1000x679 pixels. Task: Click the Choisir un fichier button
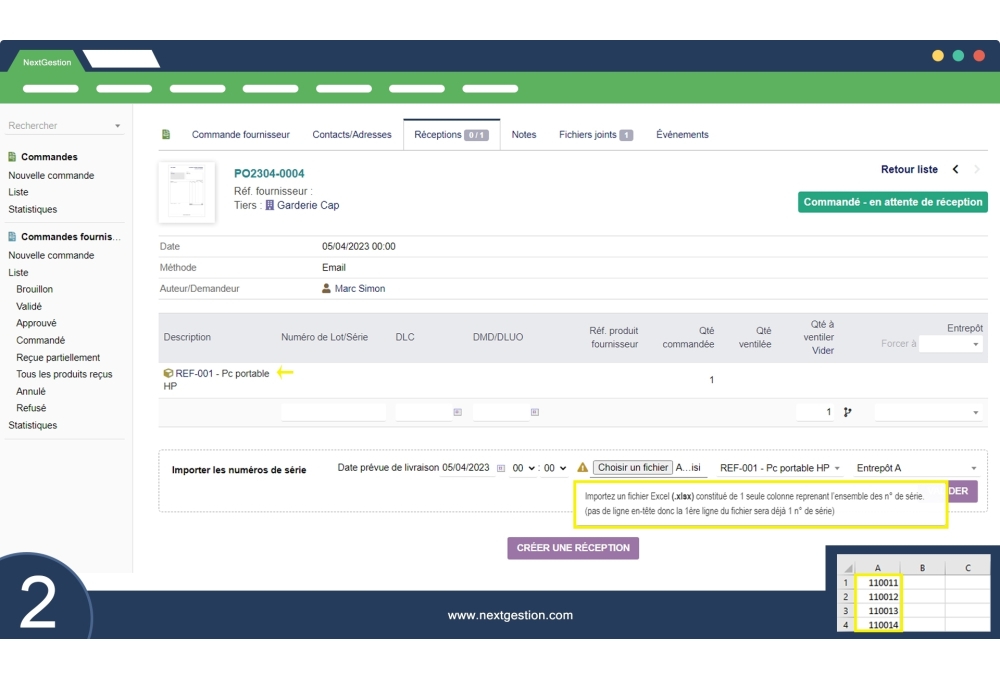point(633,468)
